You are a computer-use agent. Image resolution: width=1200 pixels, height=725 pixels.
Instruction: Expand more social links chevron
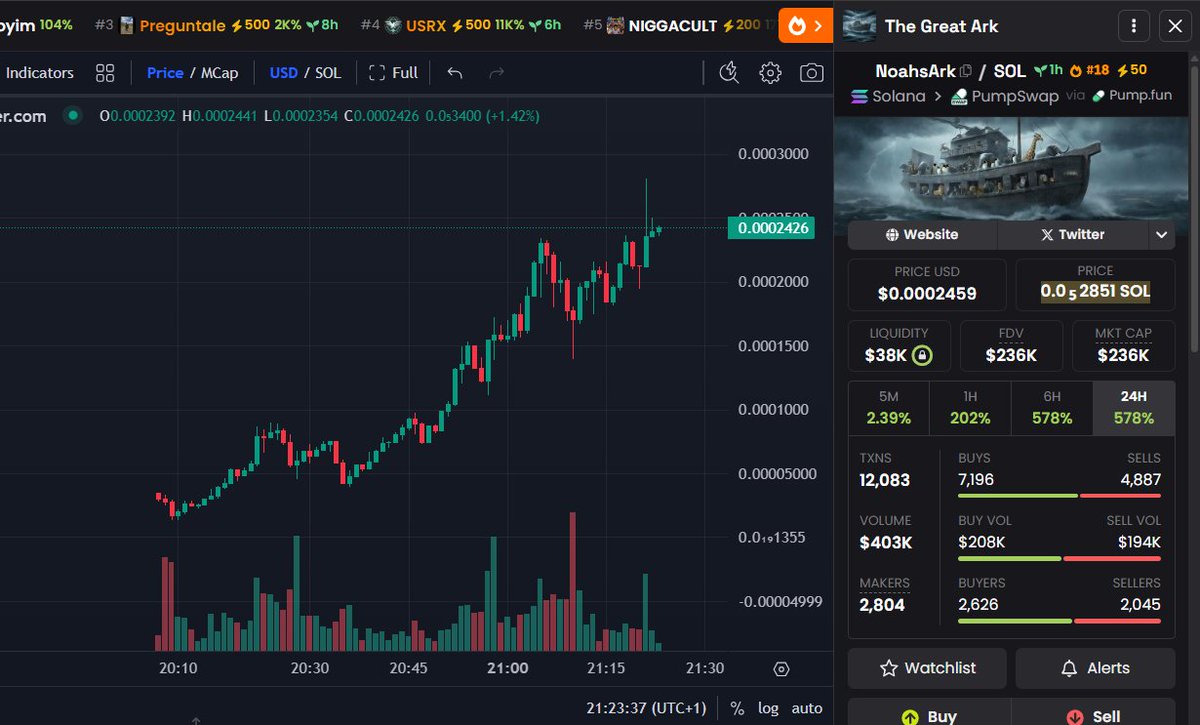(x=1161, y=235)
